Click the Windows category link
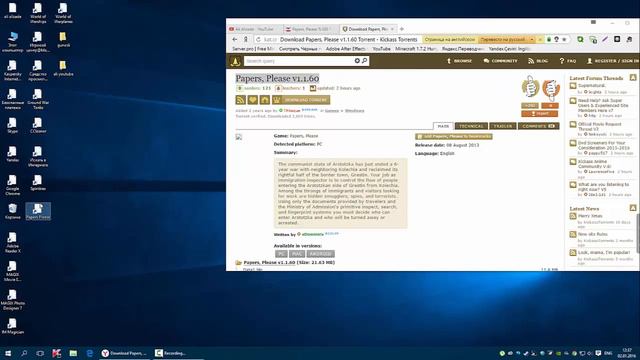Screen dimensions: 640x360 (x=354, y=111)
